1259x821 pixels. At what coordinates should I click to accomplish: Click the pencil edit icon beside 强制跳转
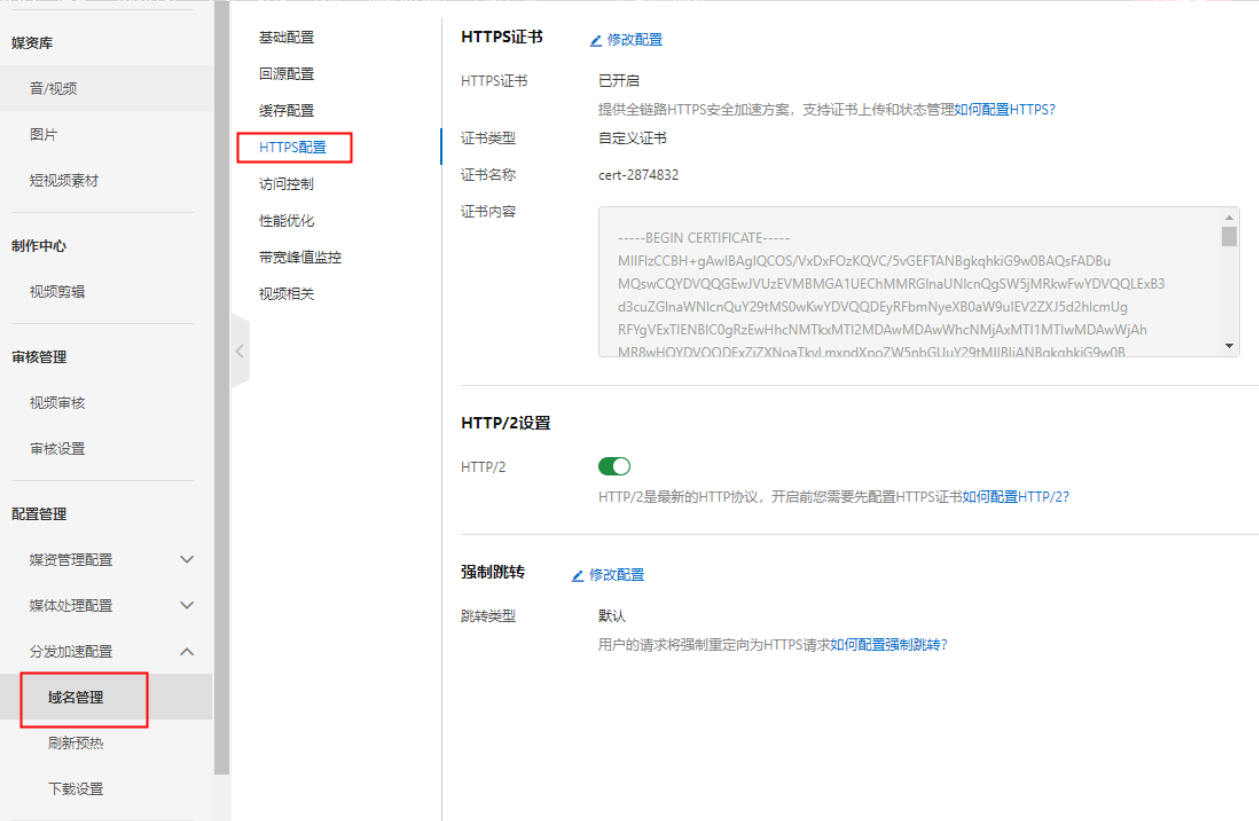point(578,575)
